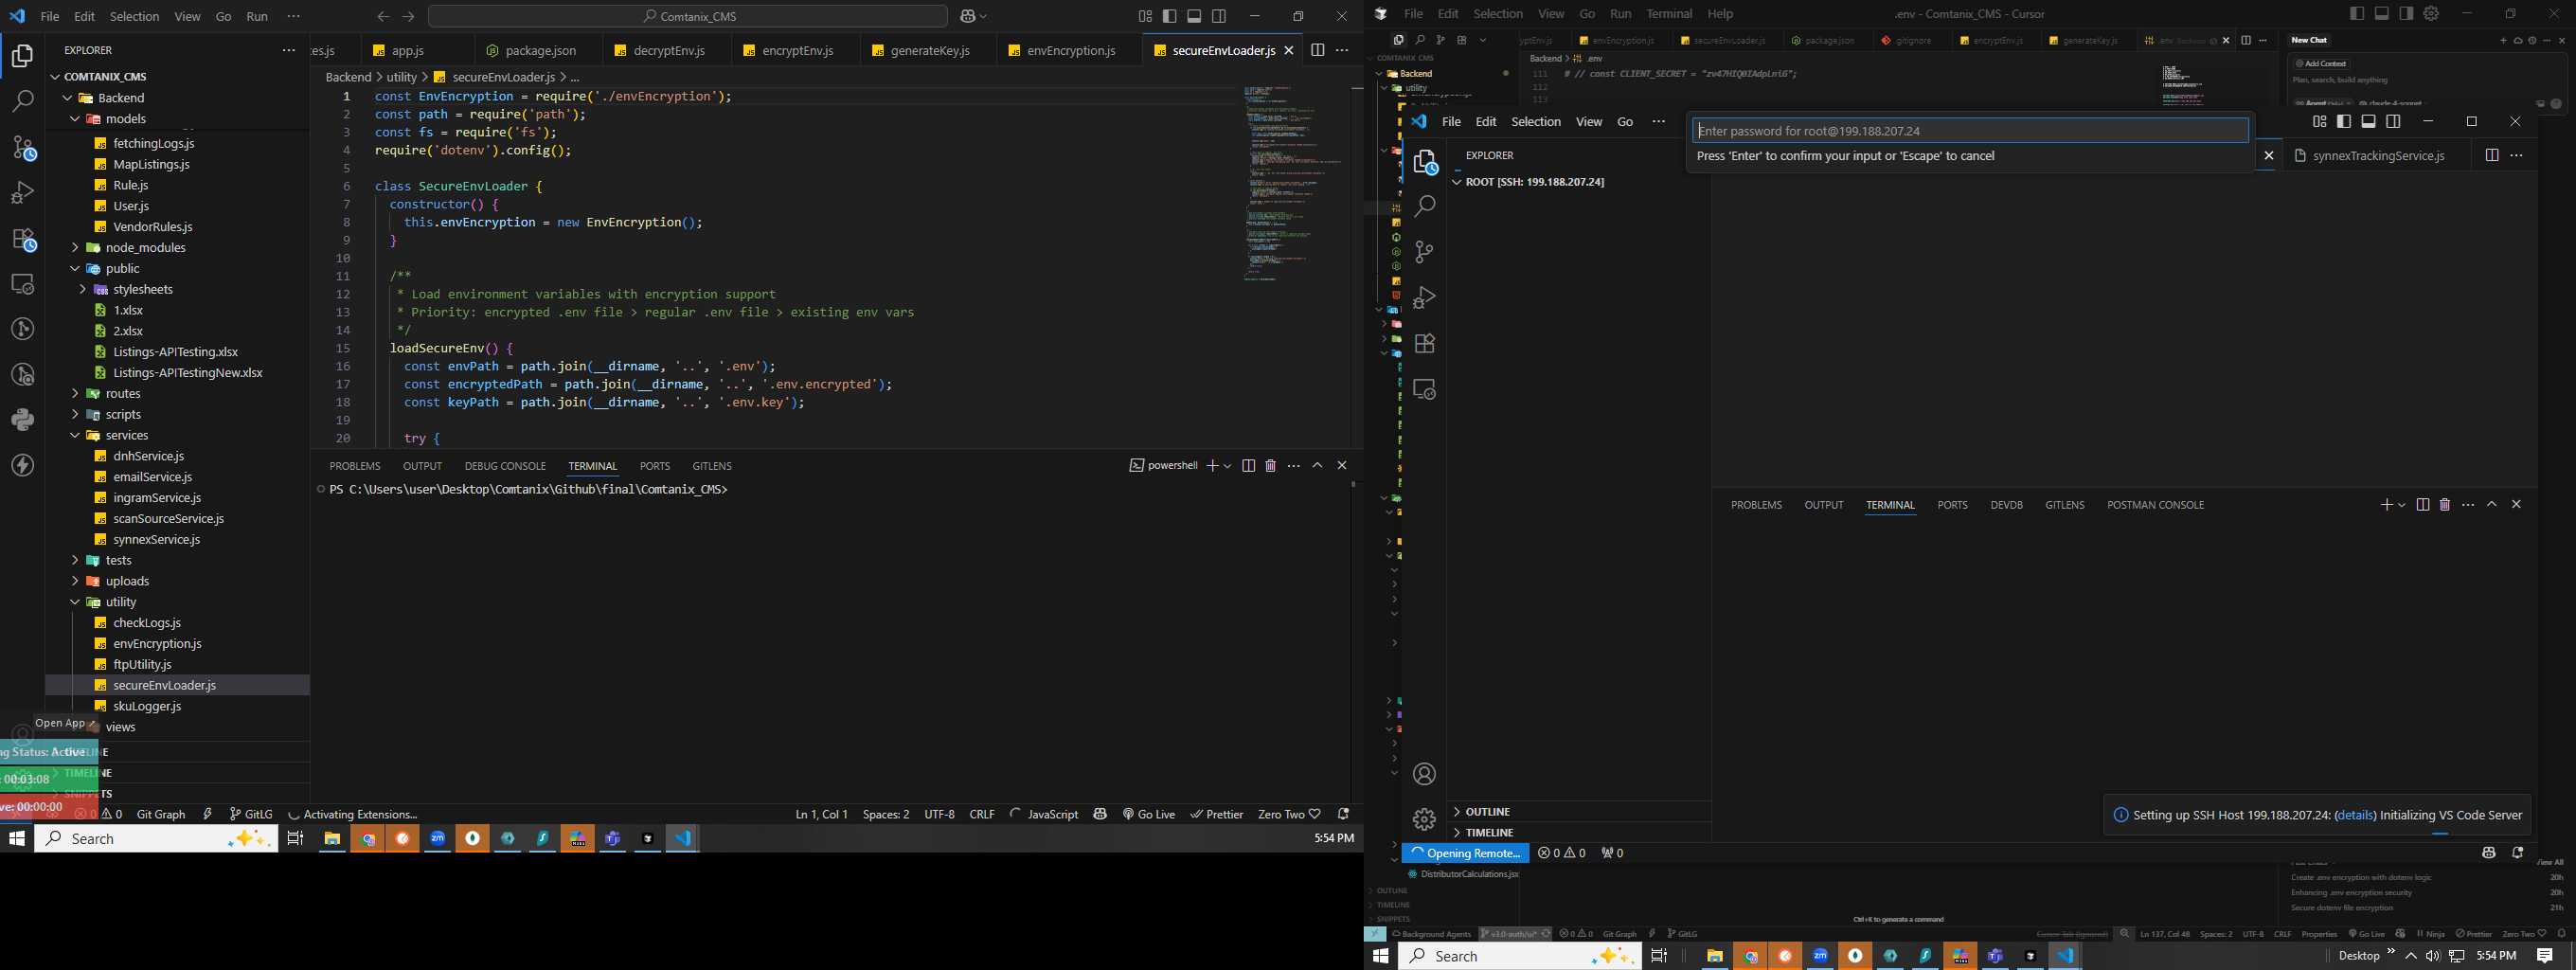Open Run and Debug in SSH VS Code window
The width and height of the screenshot is (2576, 970).
pyautogui.click(x=1424, y=297)
